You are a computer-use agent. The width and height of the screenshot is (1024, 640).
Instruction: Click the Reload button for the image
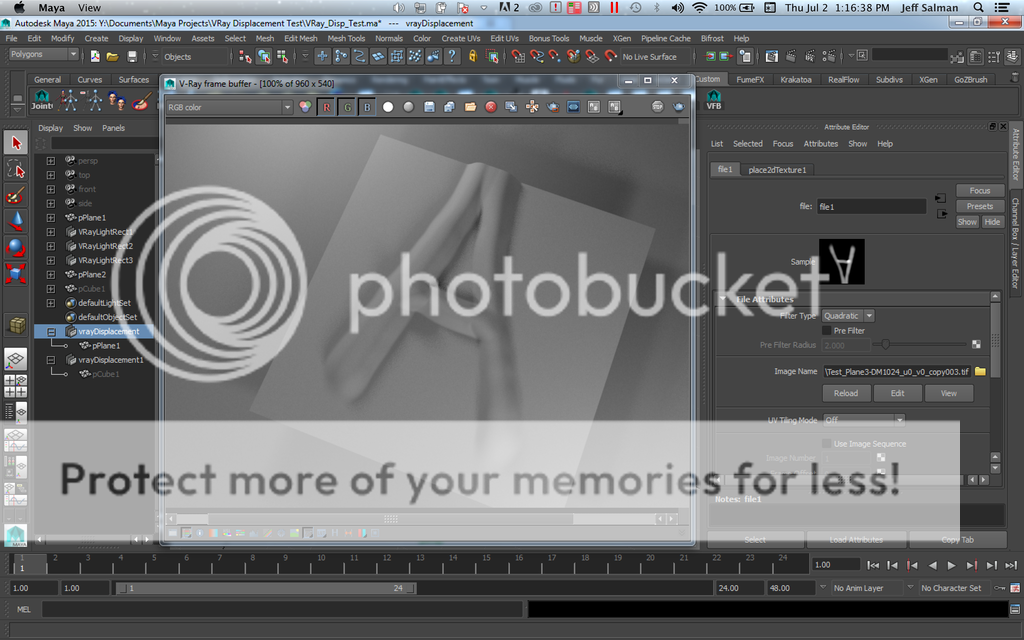845,393
